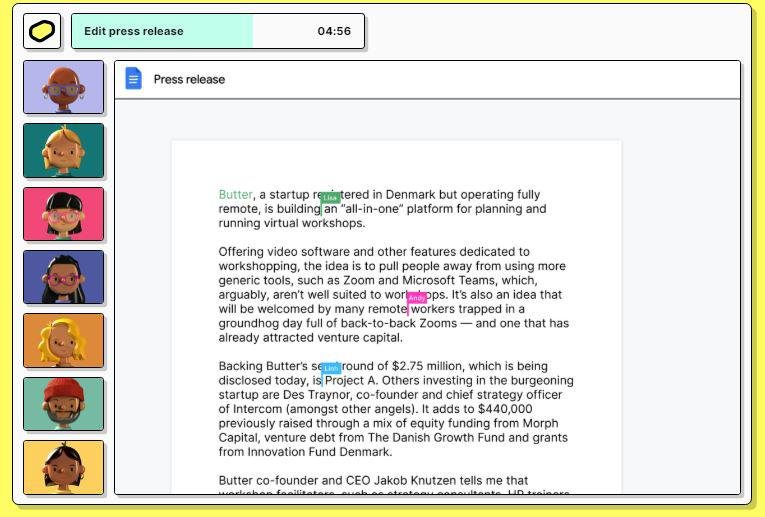Click the 'Edit press release' agenda bar
Screen dimensions: 765x517
[x=218, y=31]
